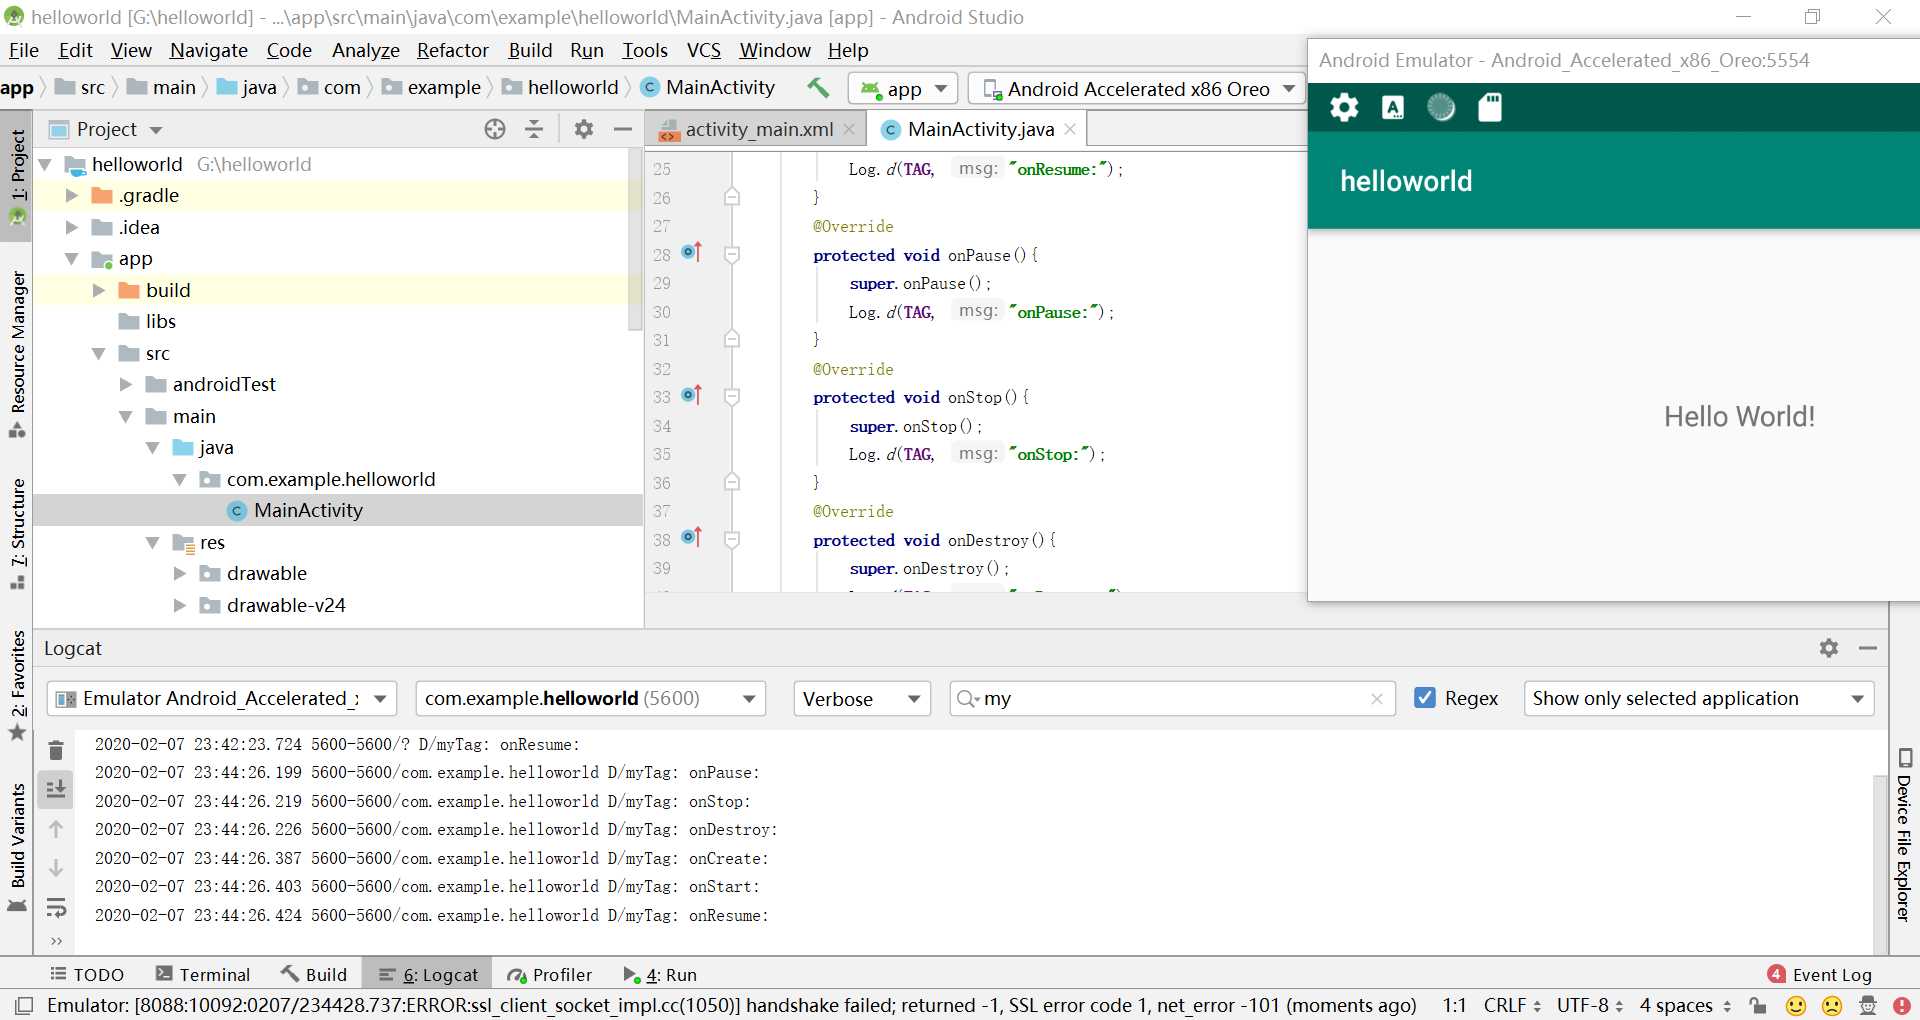Open the Terminal tool window tab
Screen dimensions: 1920x1020
202,974
